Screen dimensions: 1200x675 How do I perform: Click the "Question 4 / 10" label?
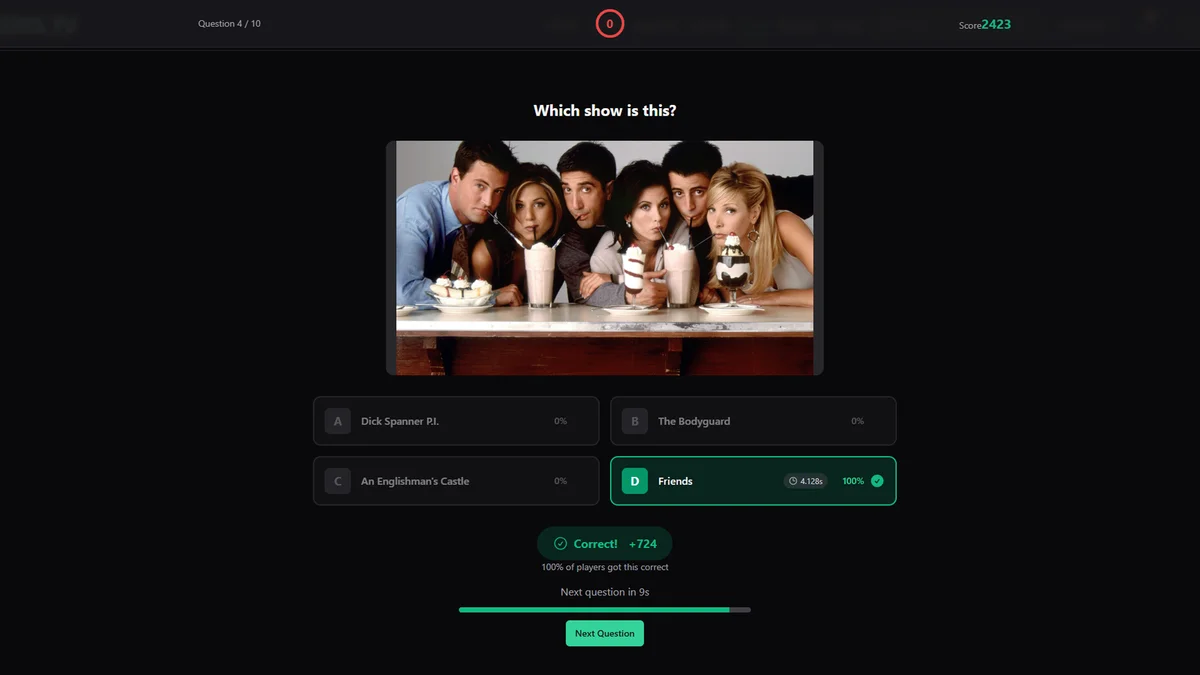[230, 23]
